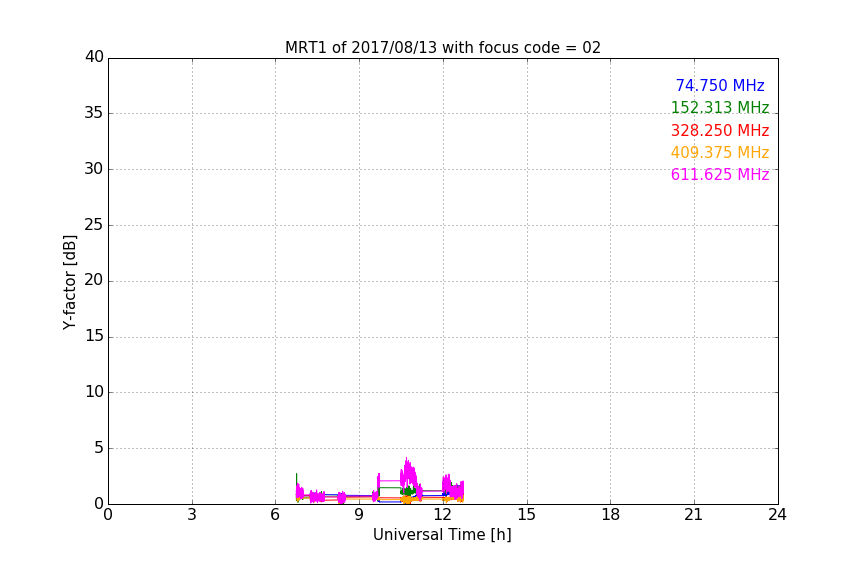Click the x-axis tick label 21
The width and height of the screenshot is (864, 576).
tap(694, 515)
